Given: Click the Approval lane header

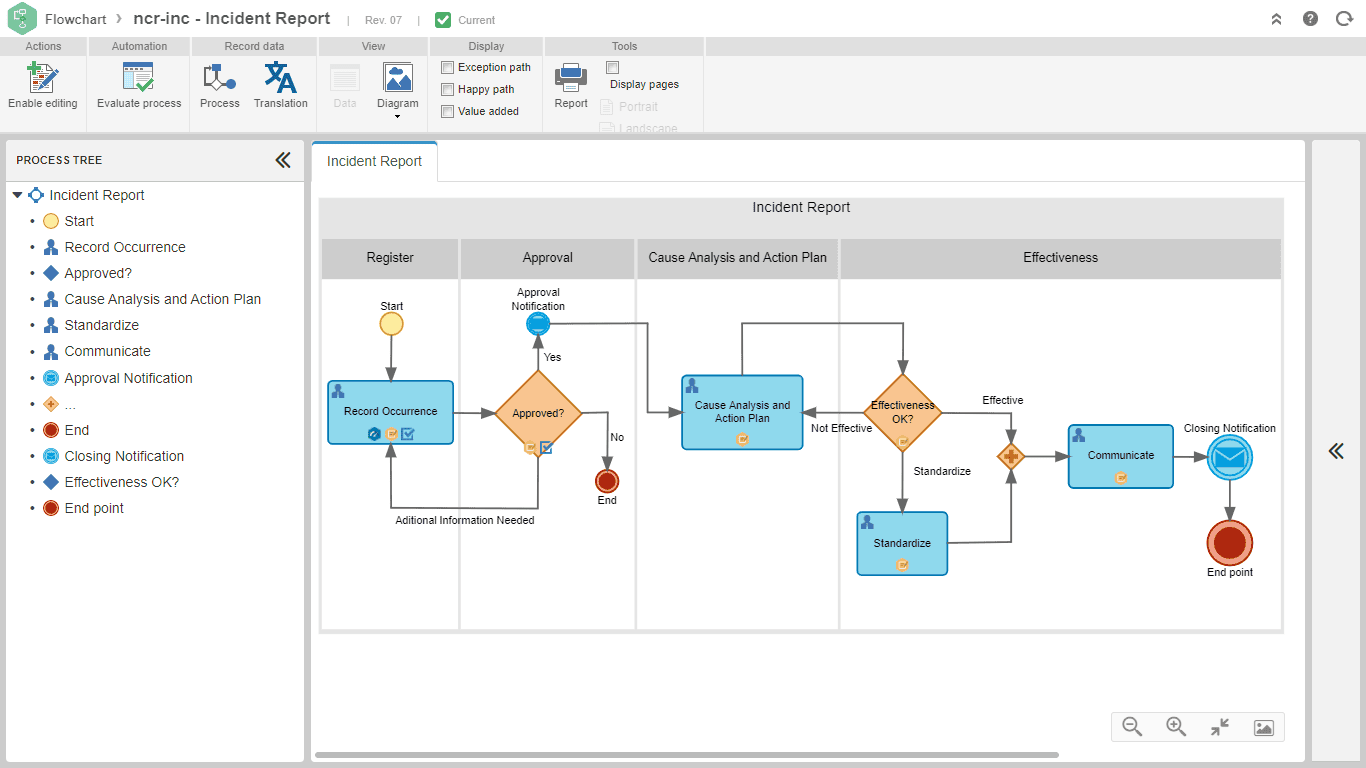Looking at the screenshot, I should coord(548,258).
